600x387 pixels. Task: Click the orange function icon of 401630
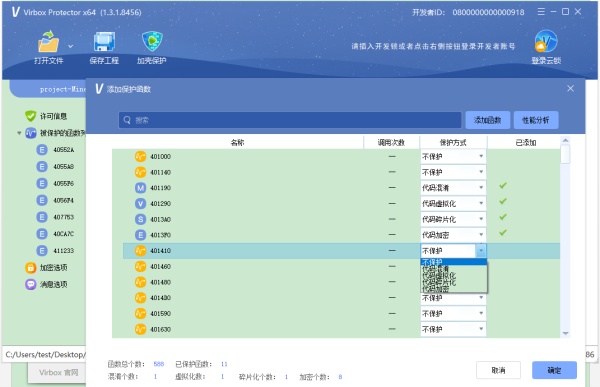[140, 329]
